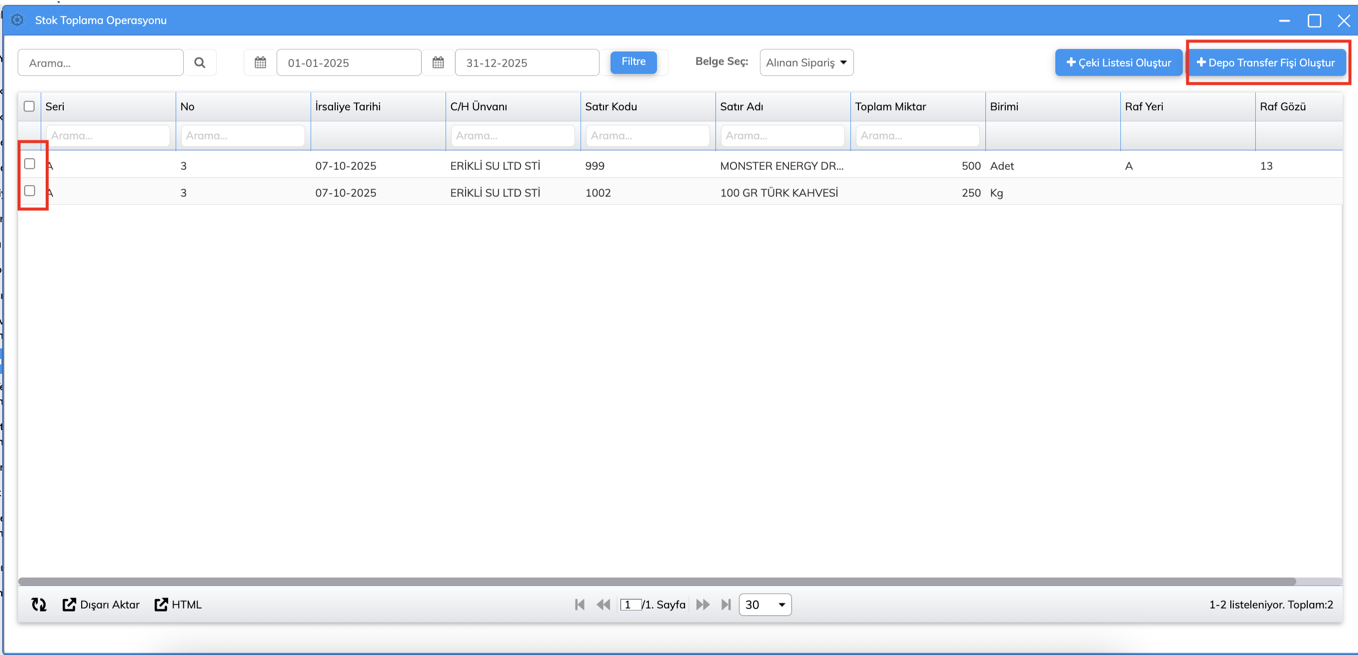Sort by the Satır Kodu column header

coord(611,106)
